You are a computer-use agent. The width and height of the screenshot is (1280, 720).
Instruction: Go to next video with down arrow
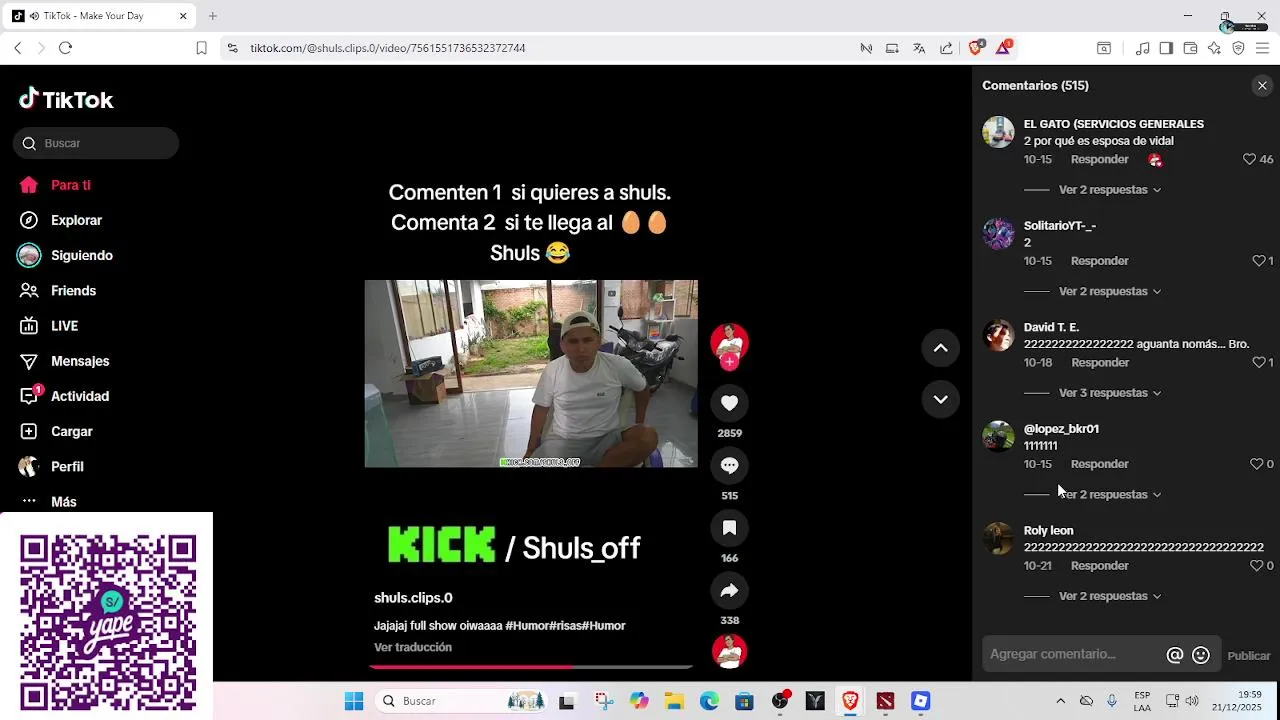pos(940,399)
